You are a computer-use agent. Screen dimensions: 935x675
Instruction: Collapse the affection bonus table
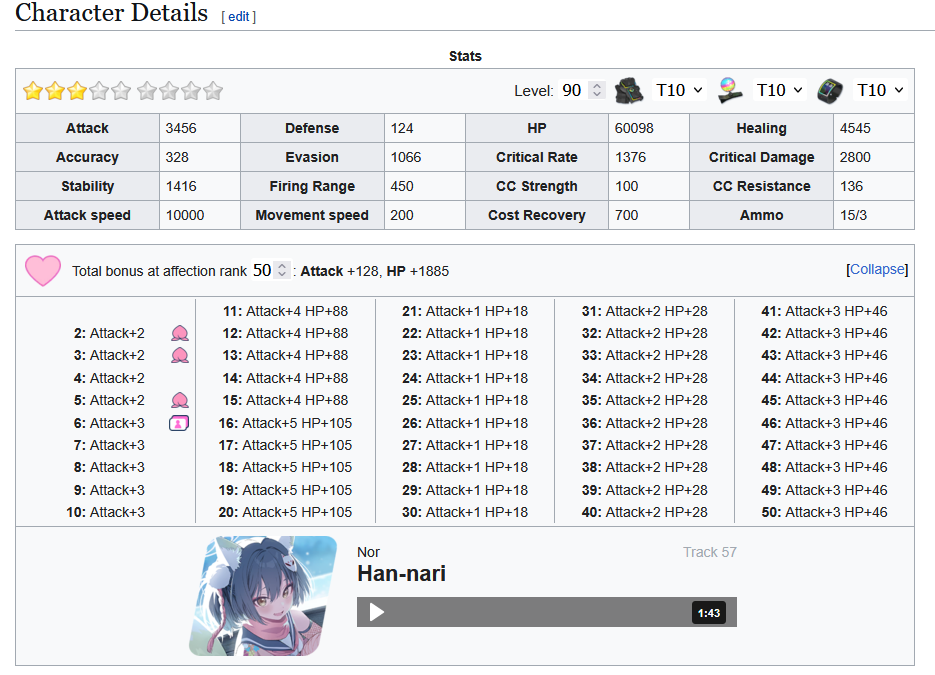tap(877, 270)
